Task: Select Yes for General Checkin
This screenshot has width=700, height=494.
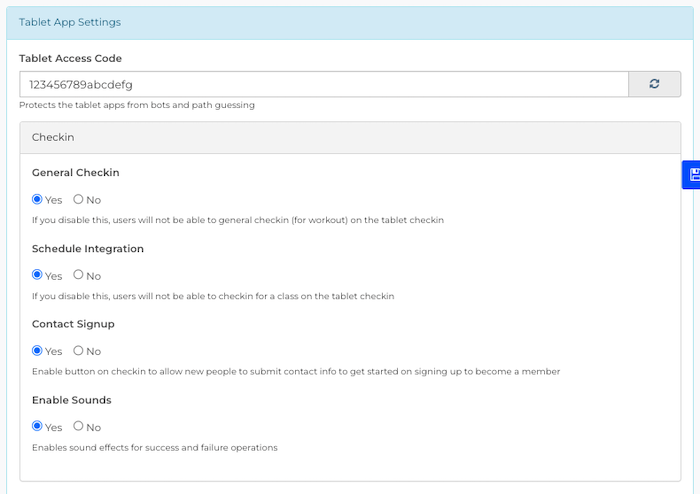Action: [x=38, y=199]
